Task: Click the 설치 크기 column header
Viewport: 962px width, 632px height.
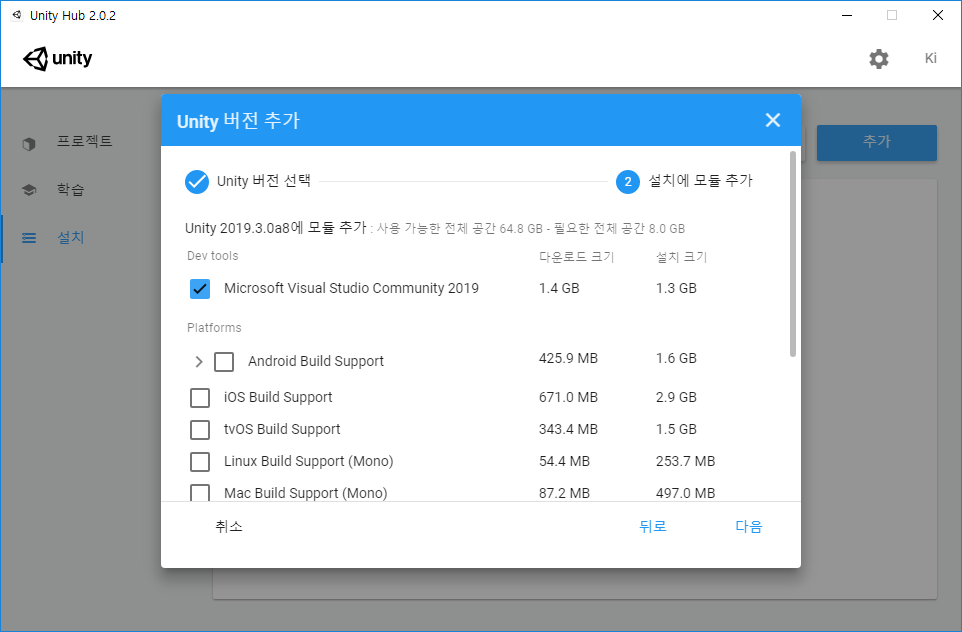Action: (681, 256)
